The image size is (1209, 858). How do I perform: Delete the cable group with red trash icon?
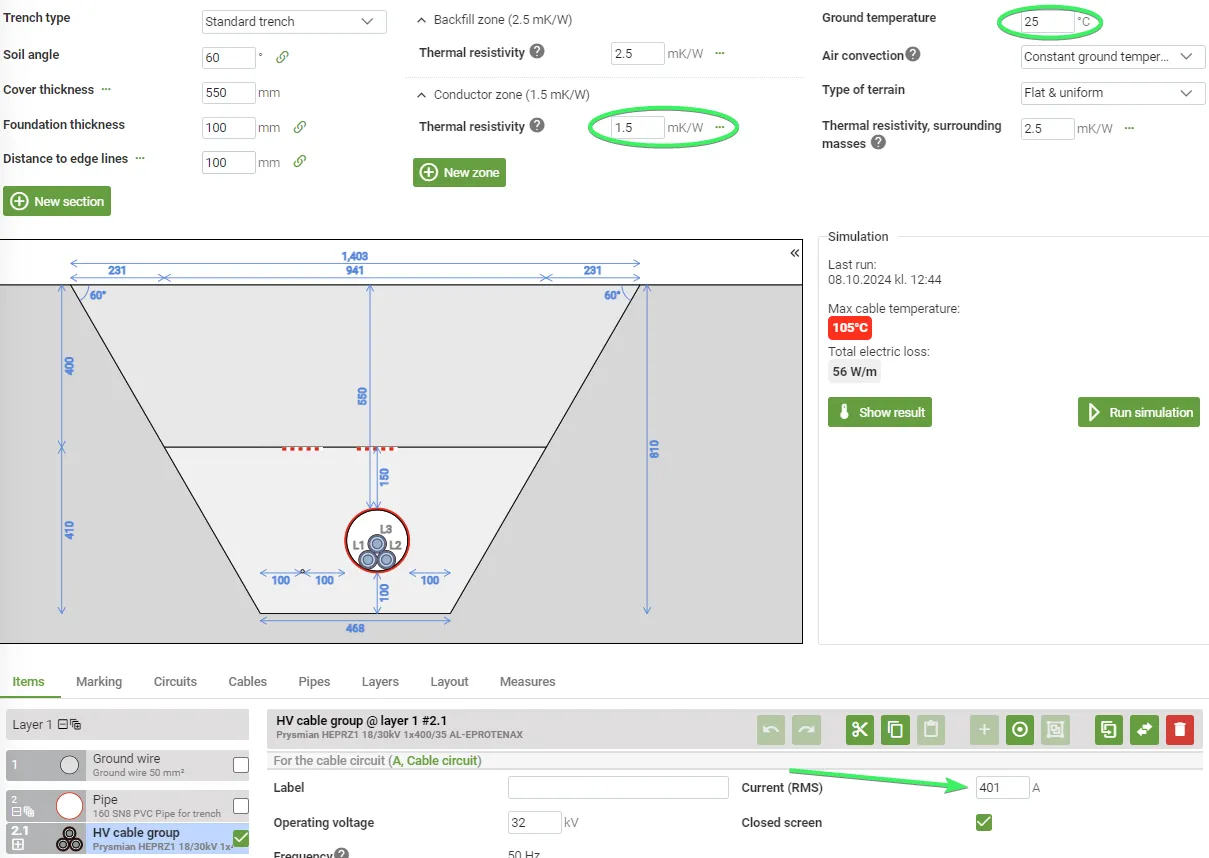click(x=1180, y=730)
